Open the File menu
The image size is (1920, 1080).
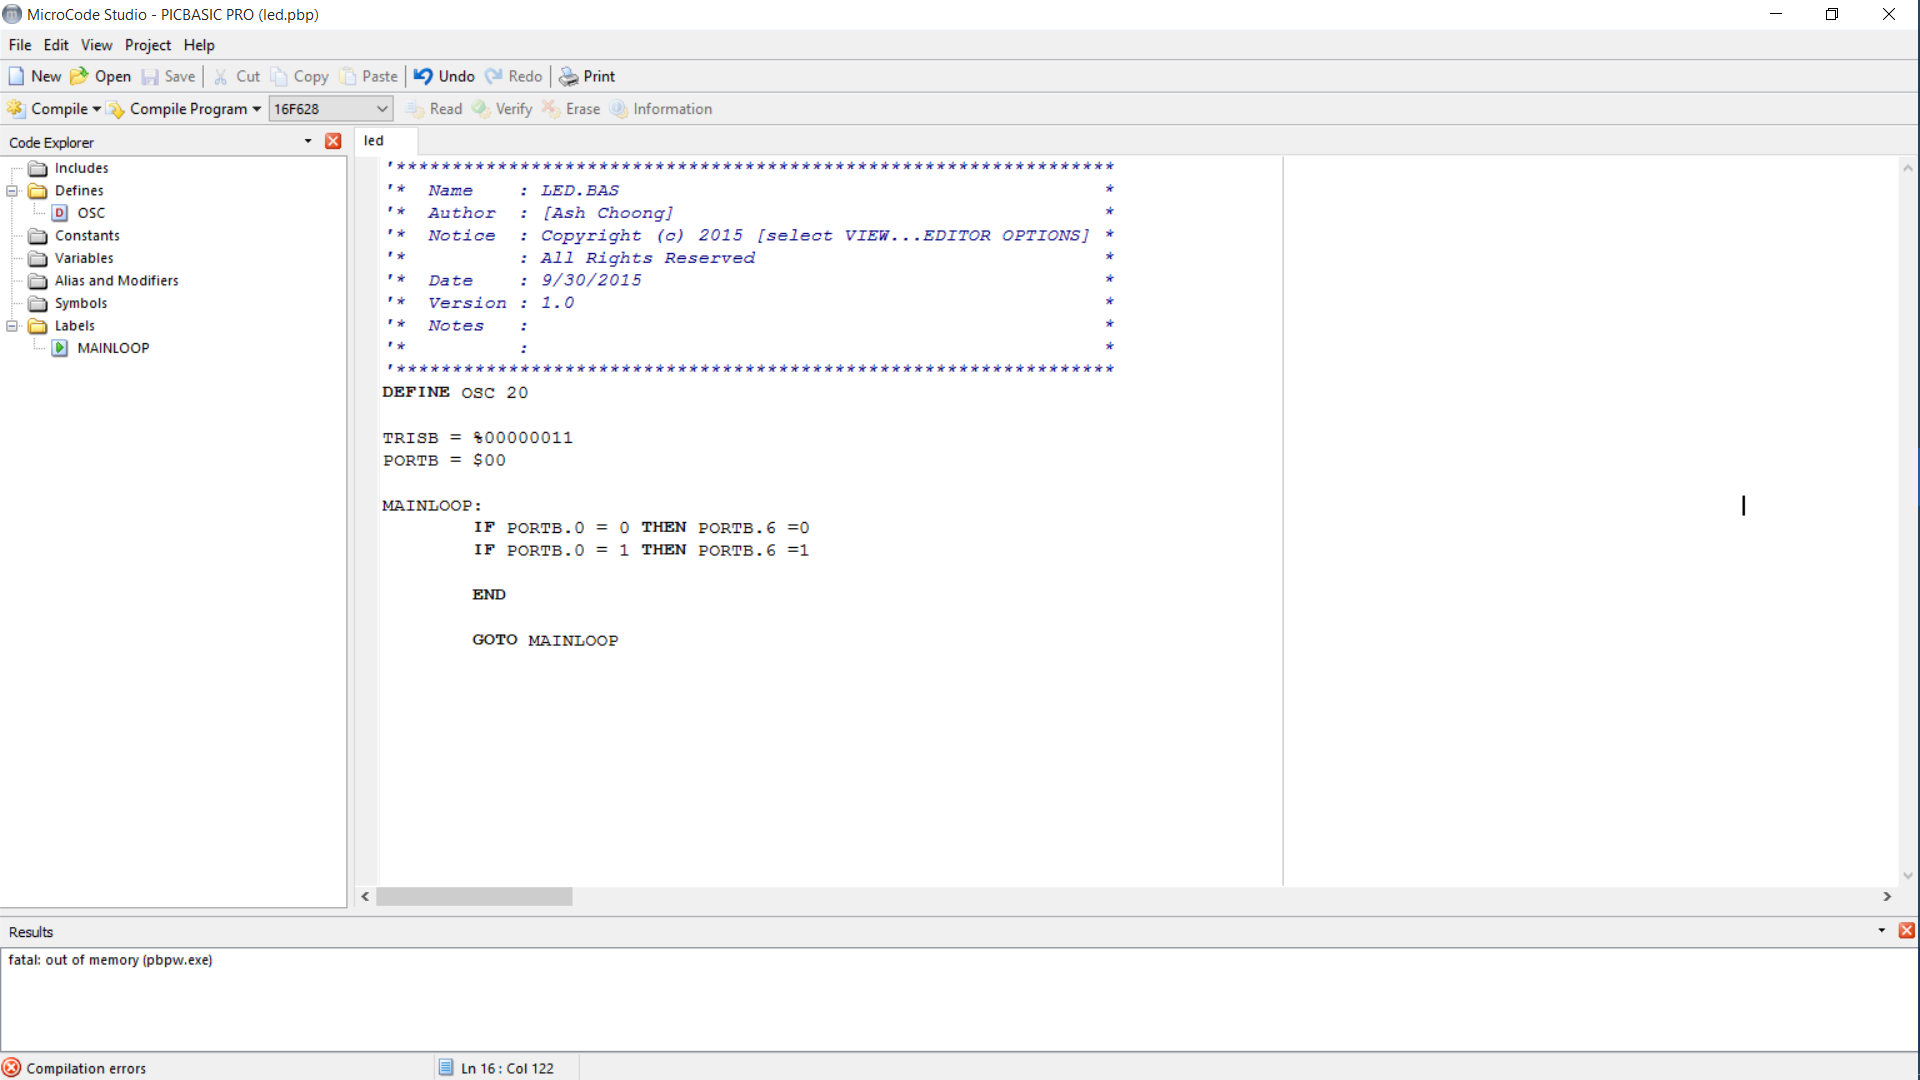coord(20,44)
